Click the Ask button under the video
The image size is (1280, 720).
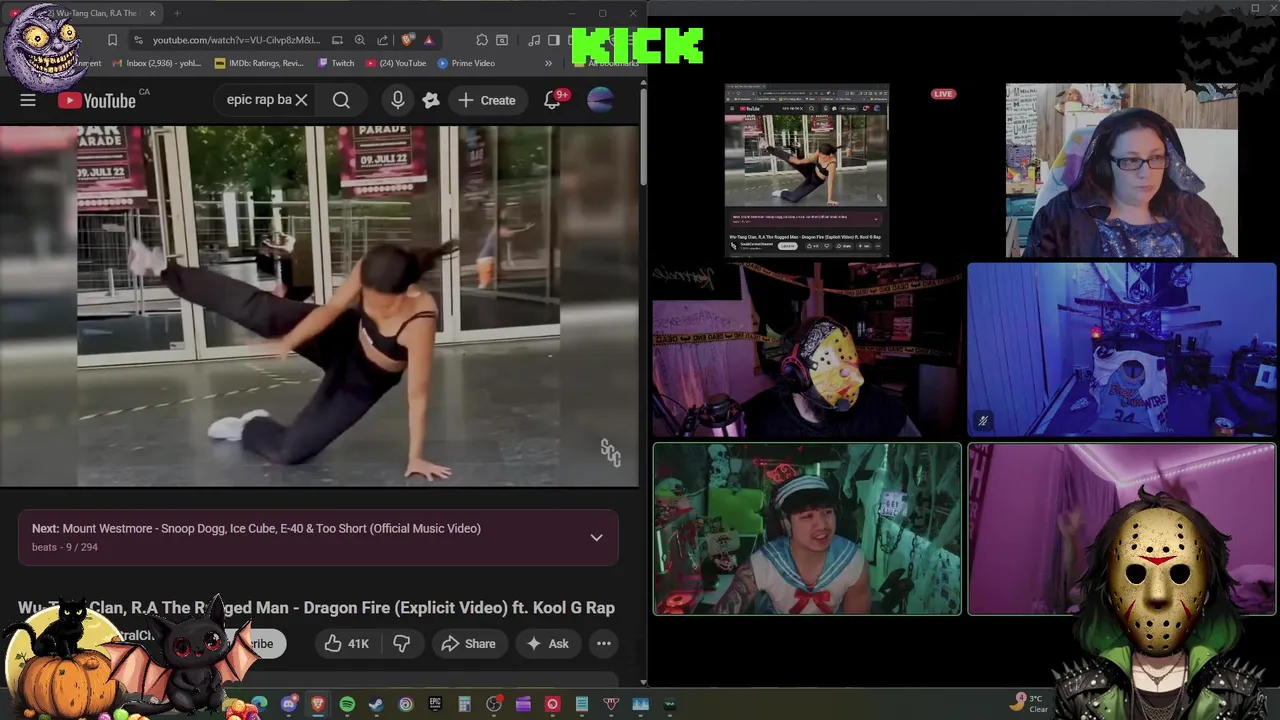(547, 644)
